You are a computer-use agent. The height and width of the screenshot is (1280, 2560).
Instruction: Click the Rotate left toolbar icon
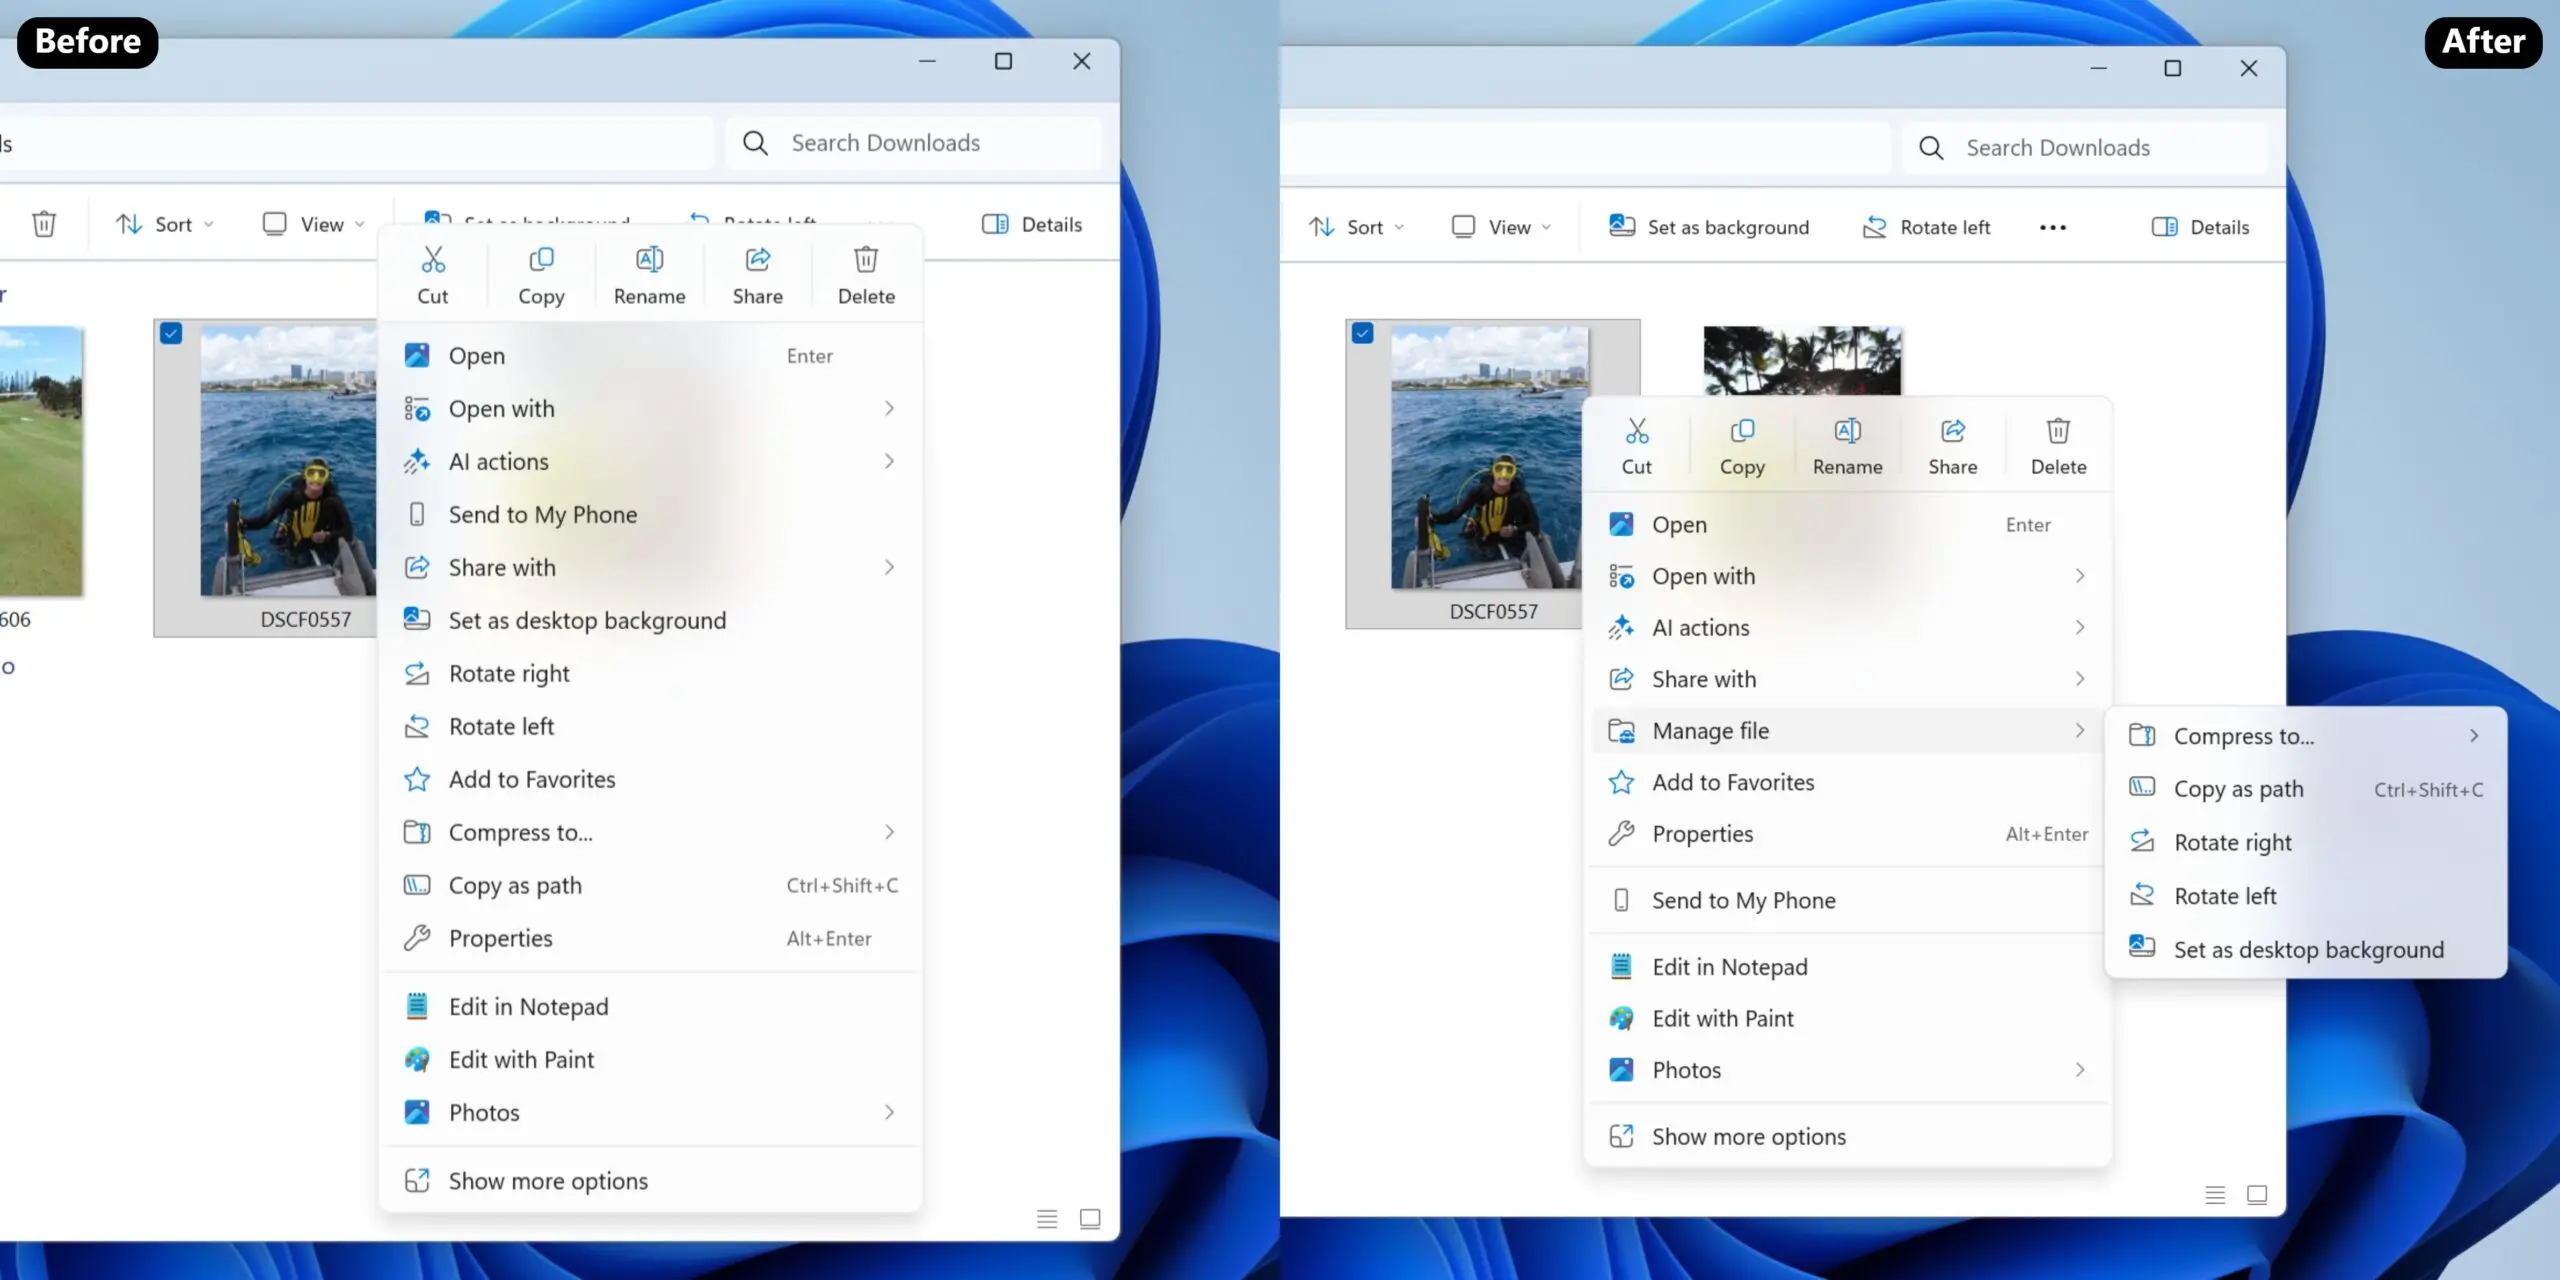(x=1926, y=227)
